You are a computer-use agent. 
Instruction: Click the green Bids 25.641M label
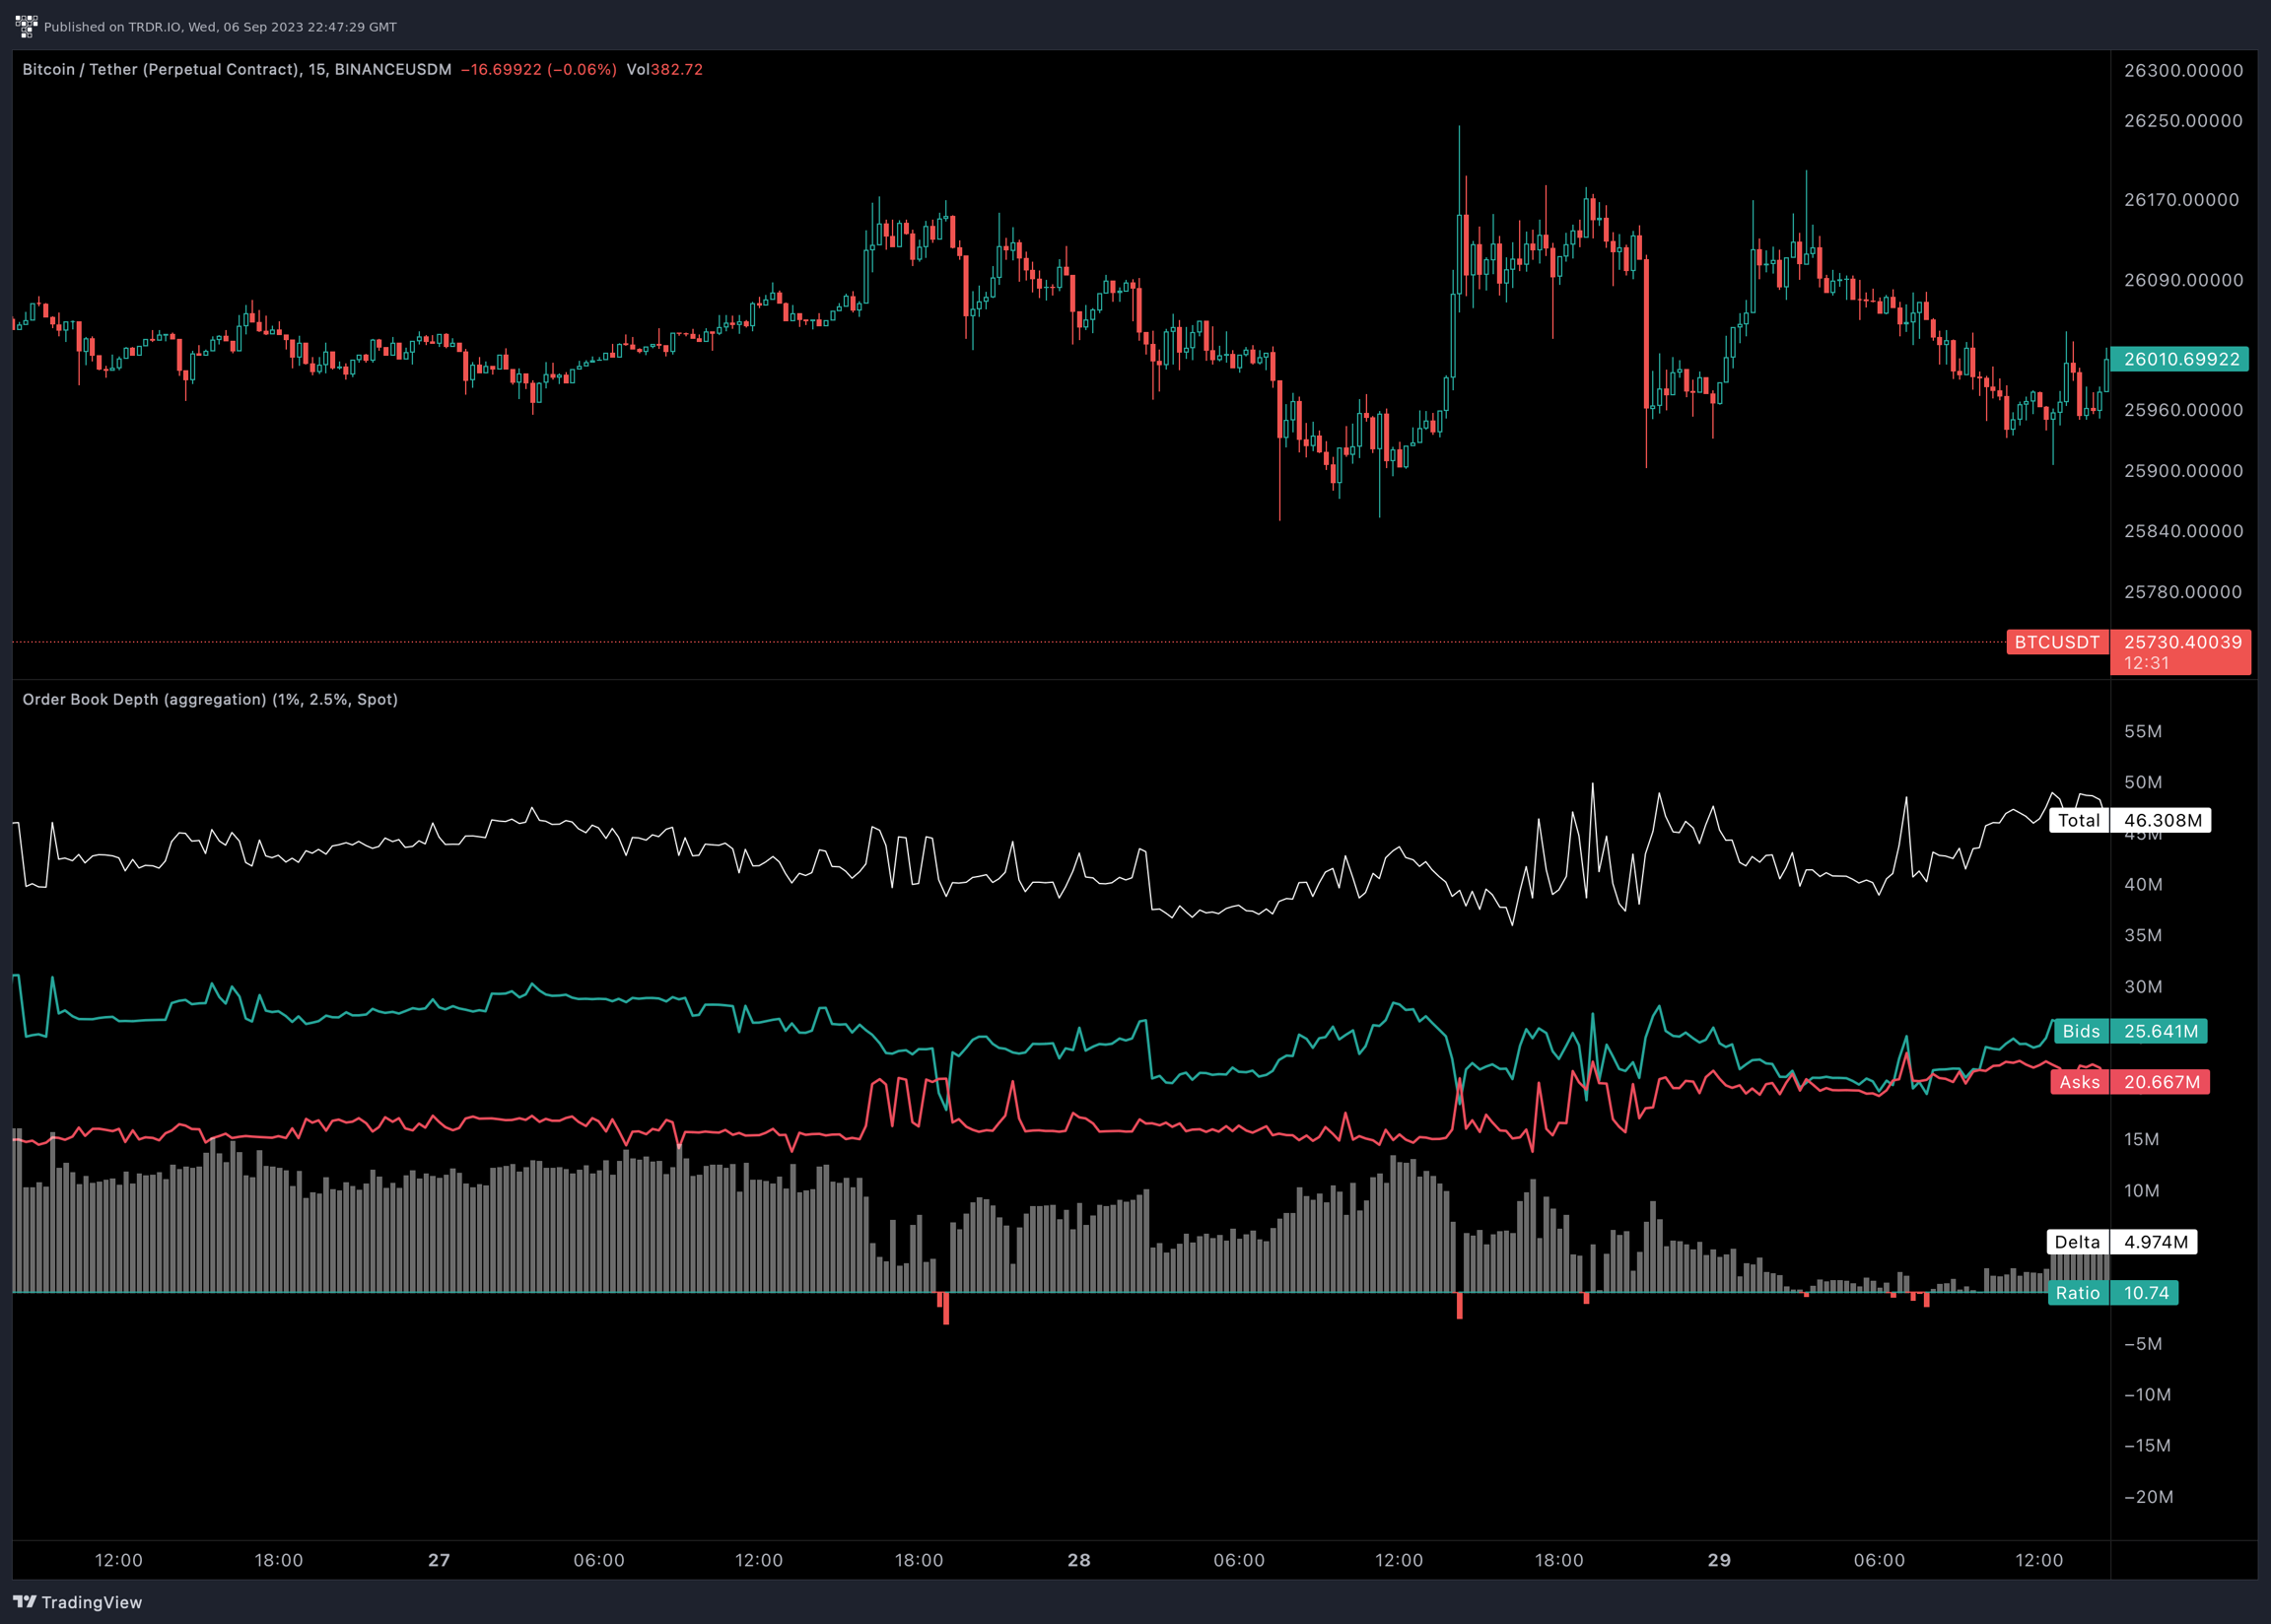2129,1031
